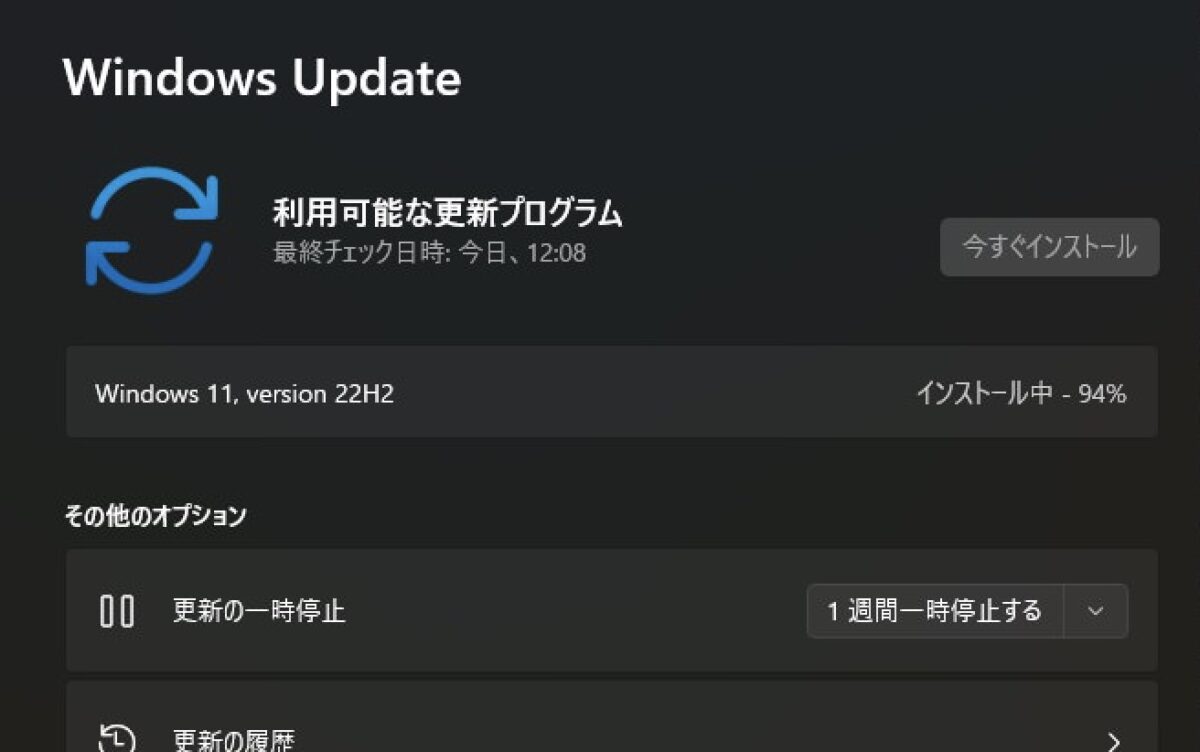This screenshot has height=752, width=1200.
Task: Click the pause bars icon
Action: [x=117, y=611]
